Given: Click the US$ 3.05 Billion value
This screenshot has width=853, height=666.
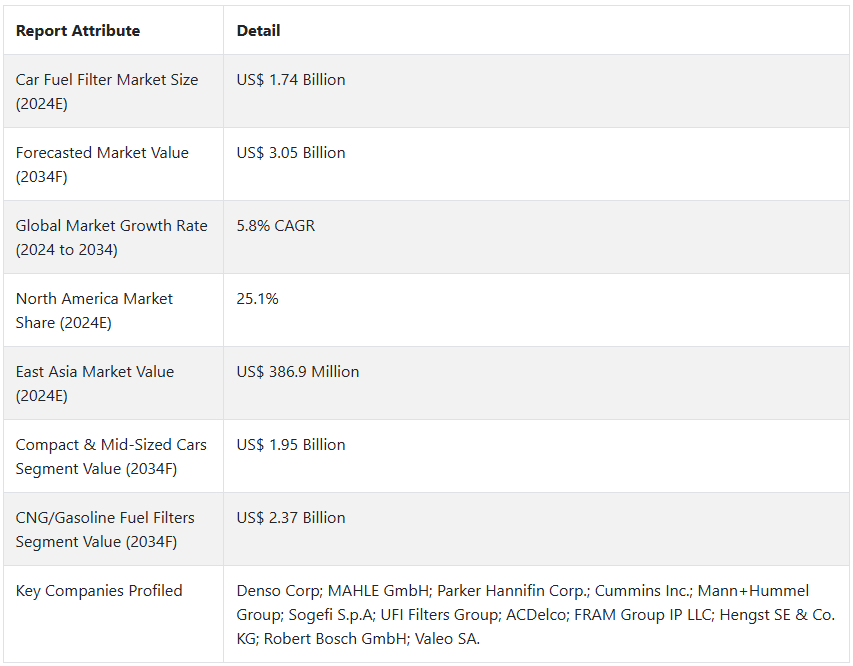Looking at the screenshot, I should tap(291, 153).
